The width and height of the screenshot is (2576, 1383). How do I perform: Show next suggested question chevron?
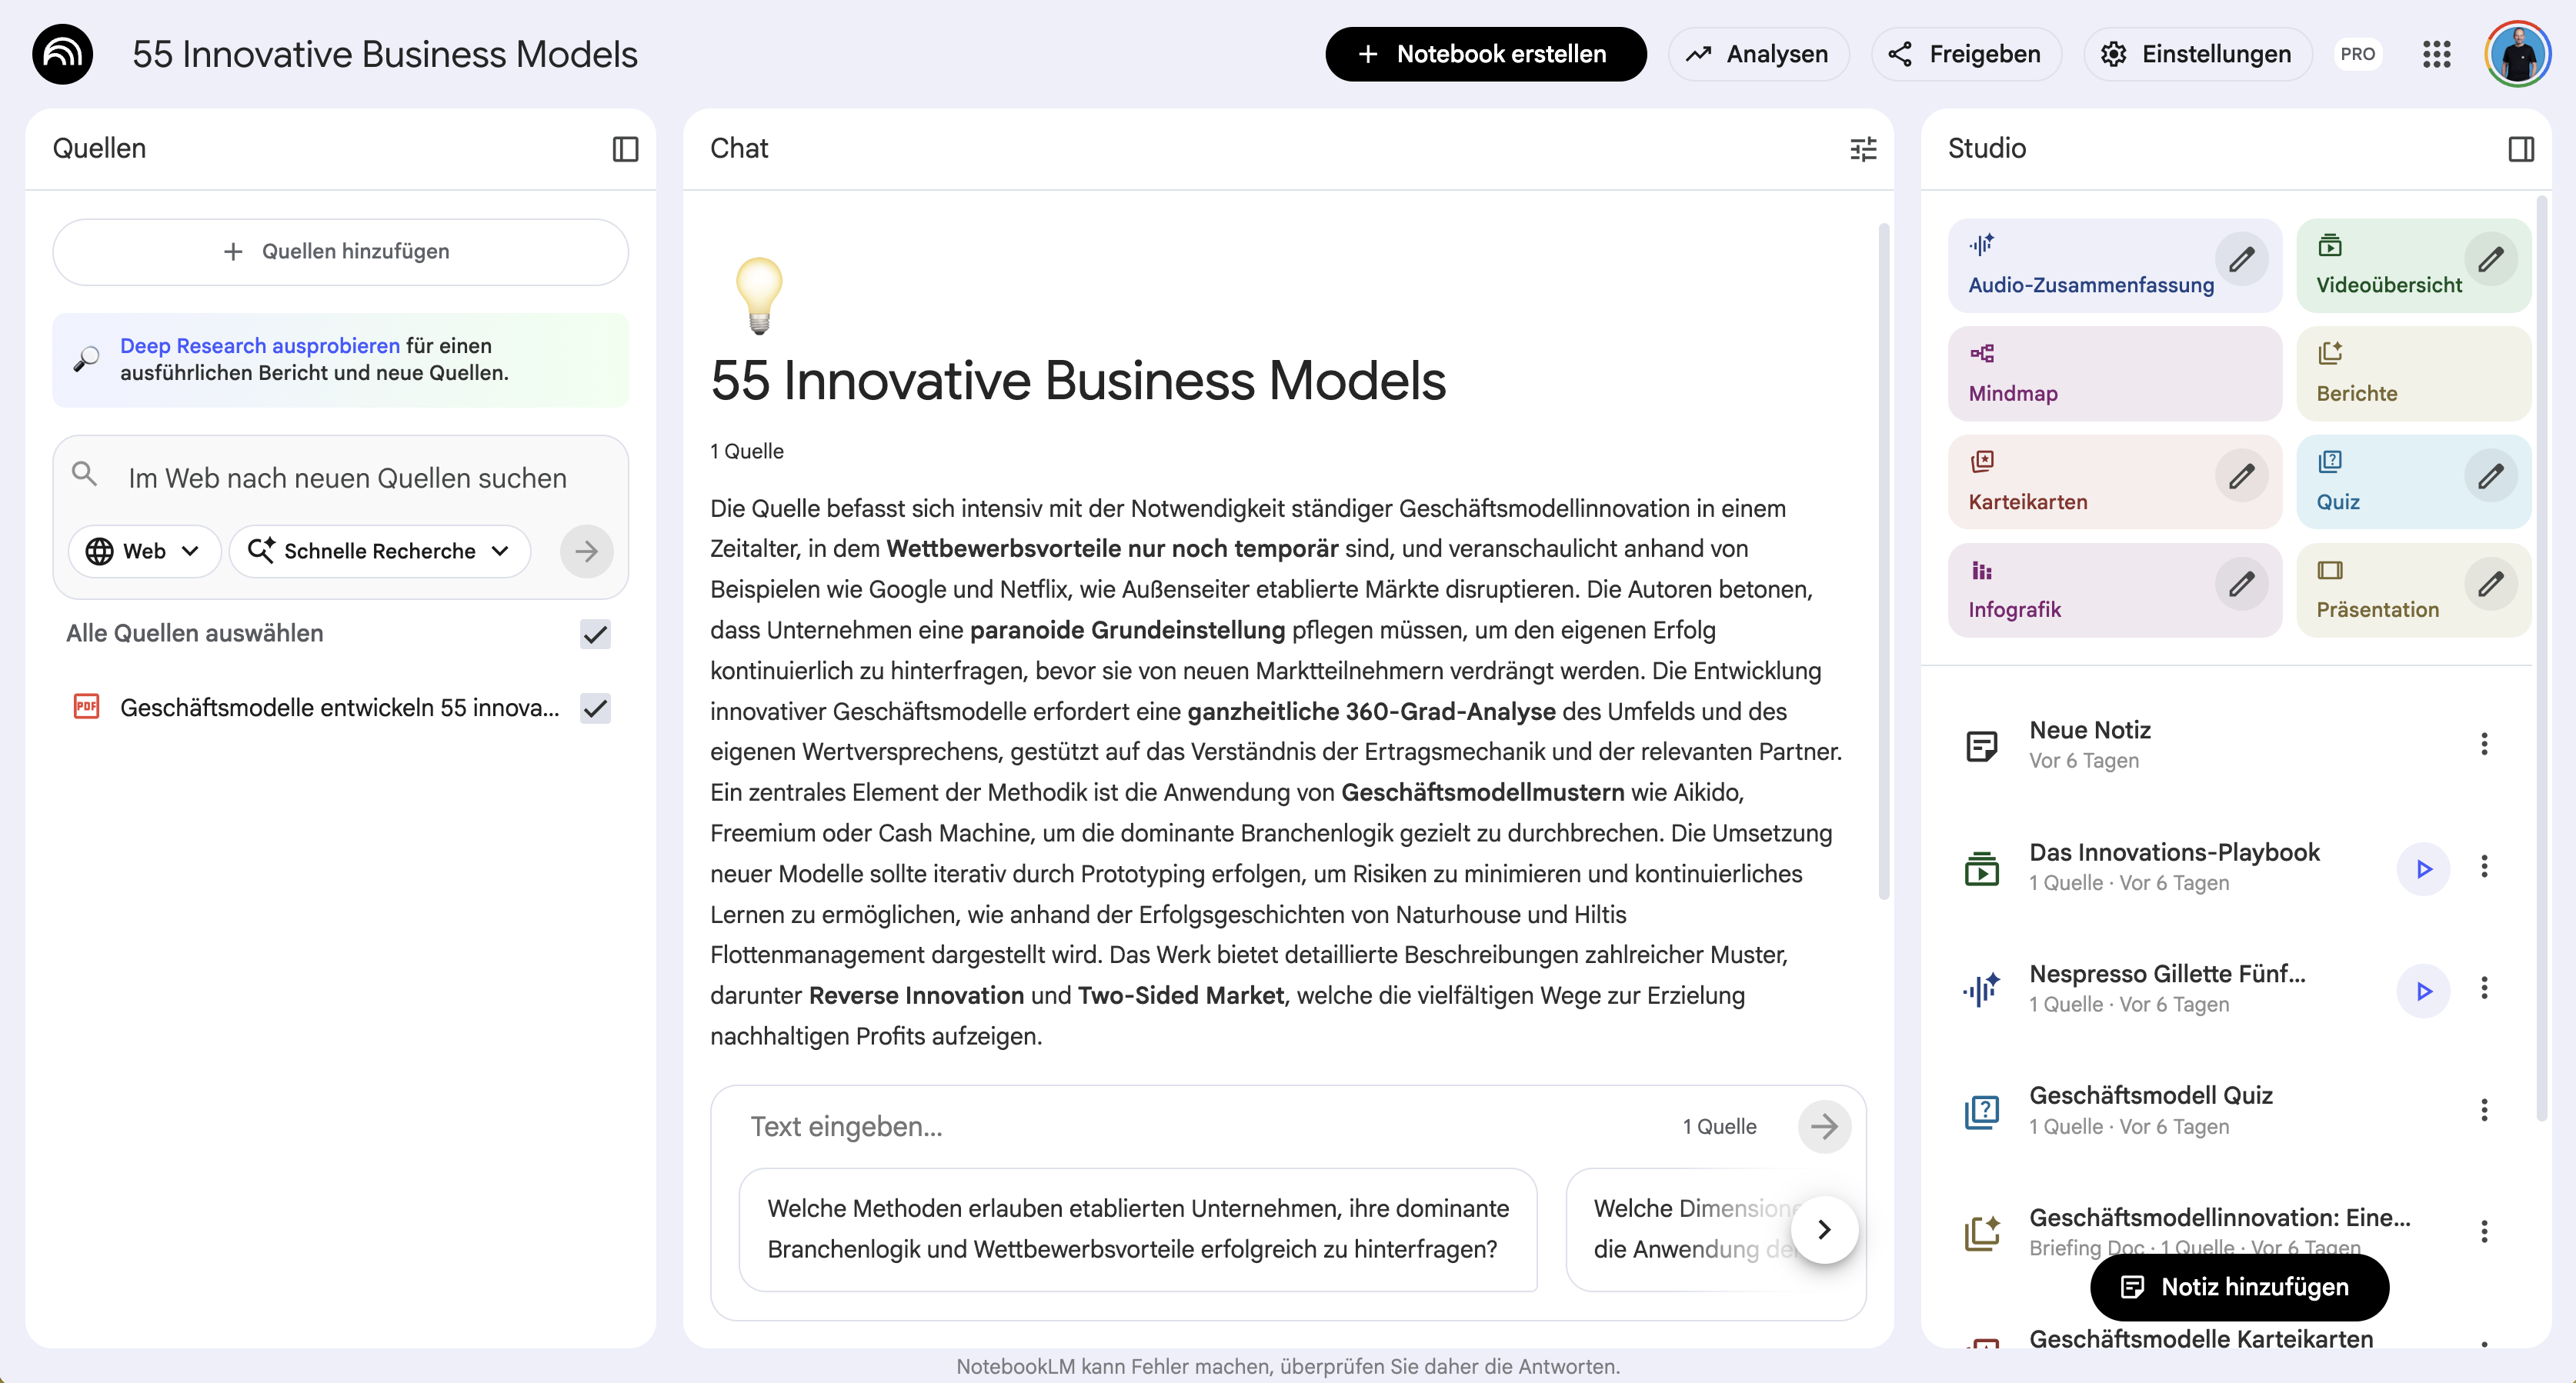pyautogui.click(x=1824, y=1229)
